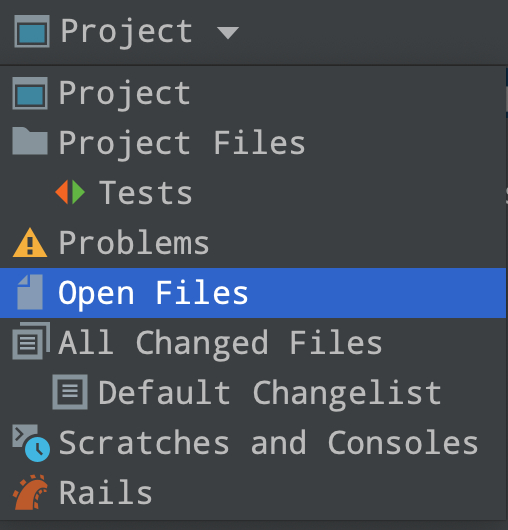Choose All Changed Files scope
508x530 pixels.
(x=253, y=342)
